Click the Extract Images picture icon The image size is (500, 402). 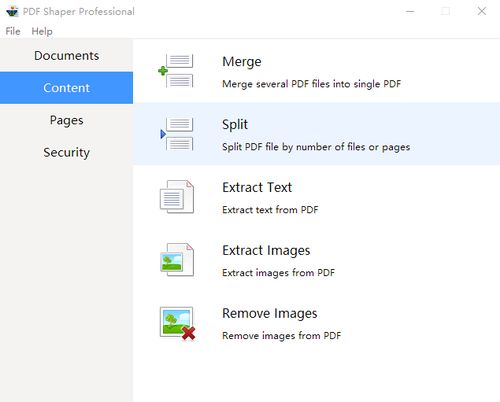[x=177, y=260]
